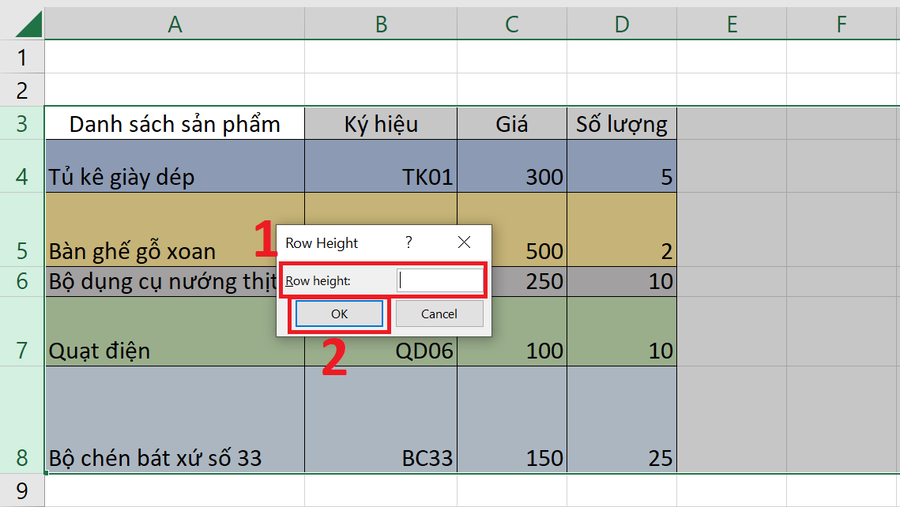Click cell 'TK01'
The width and height of the screenshot is (900, 507).
(381, 166)
